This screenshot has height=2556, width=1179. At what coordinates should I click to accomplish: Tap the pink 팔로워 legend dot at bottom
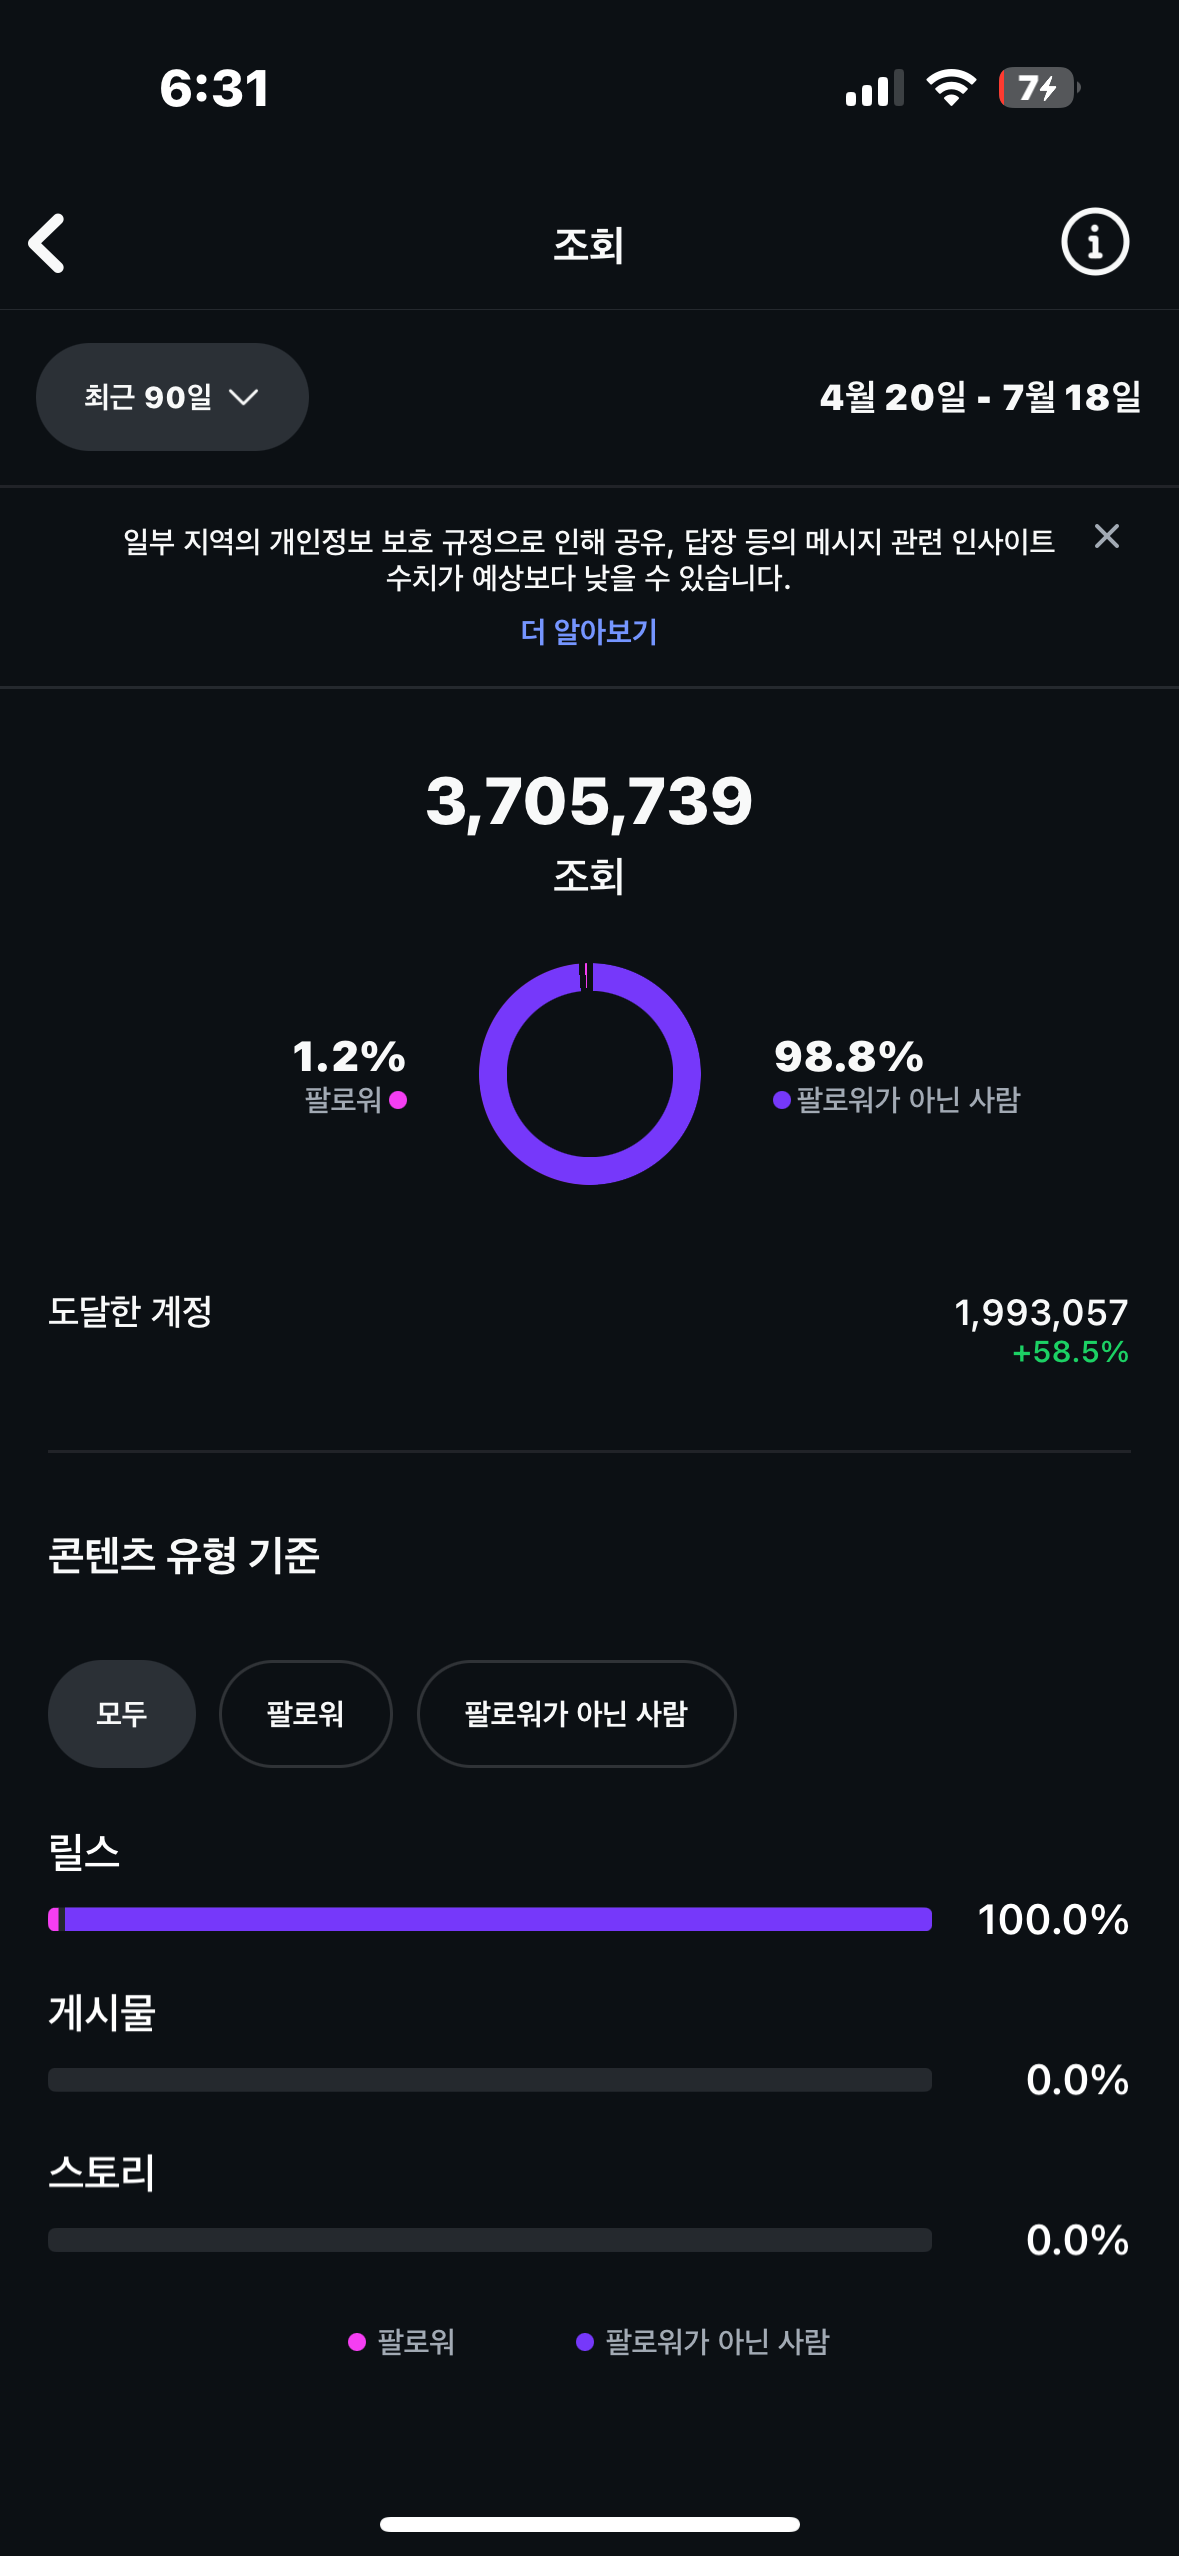[357, 2342]
